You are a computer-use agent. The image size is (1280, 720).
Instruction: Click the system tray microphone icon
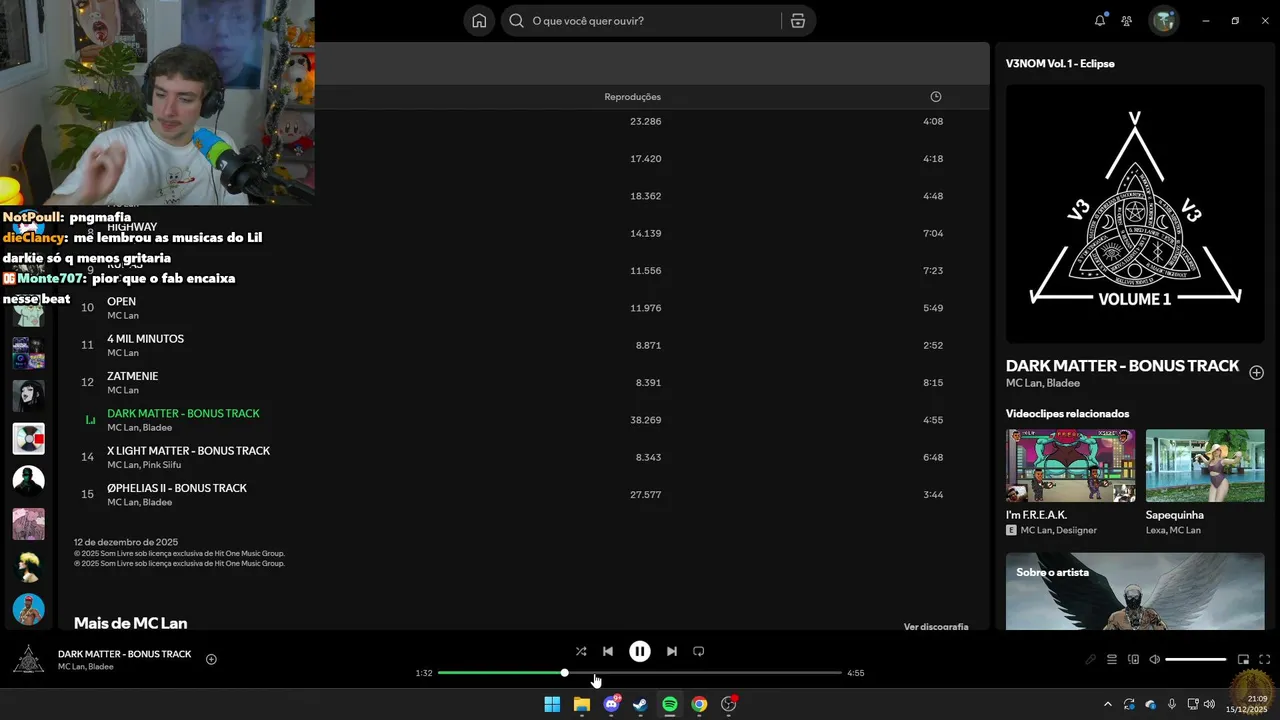[x=1172, y=704]
